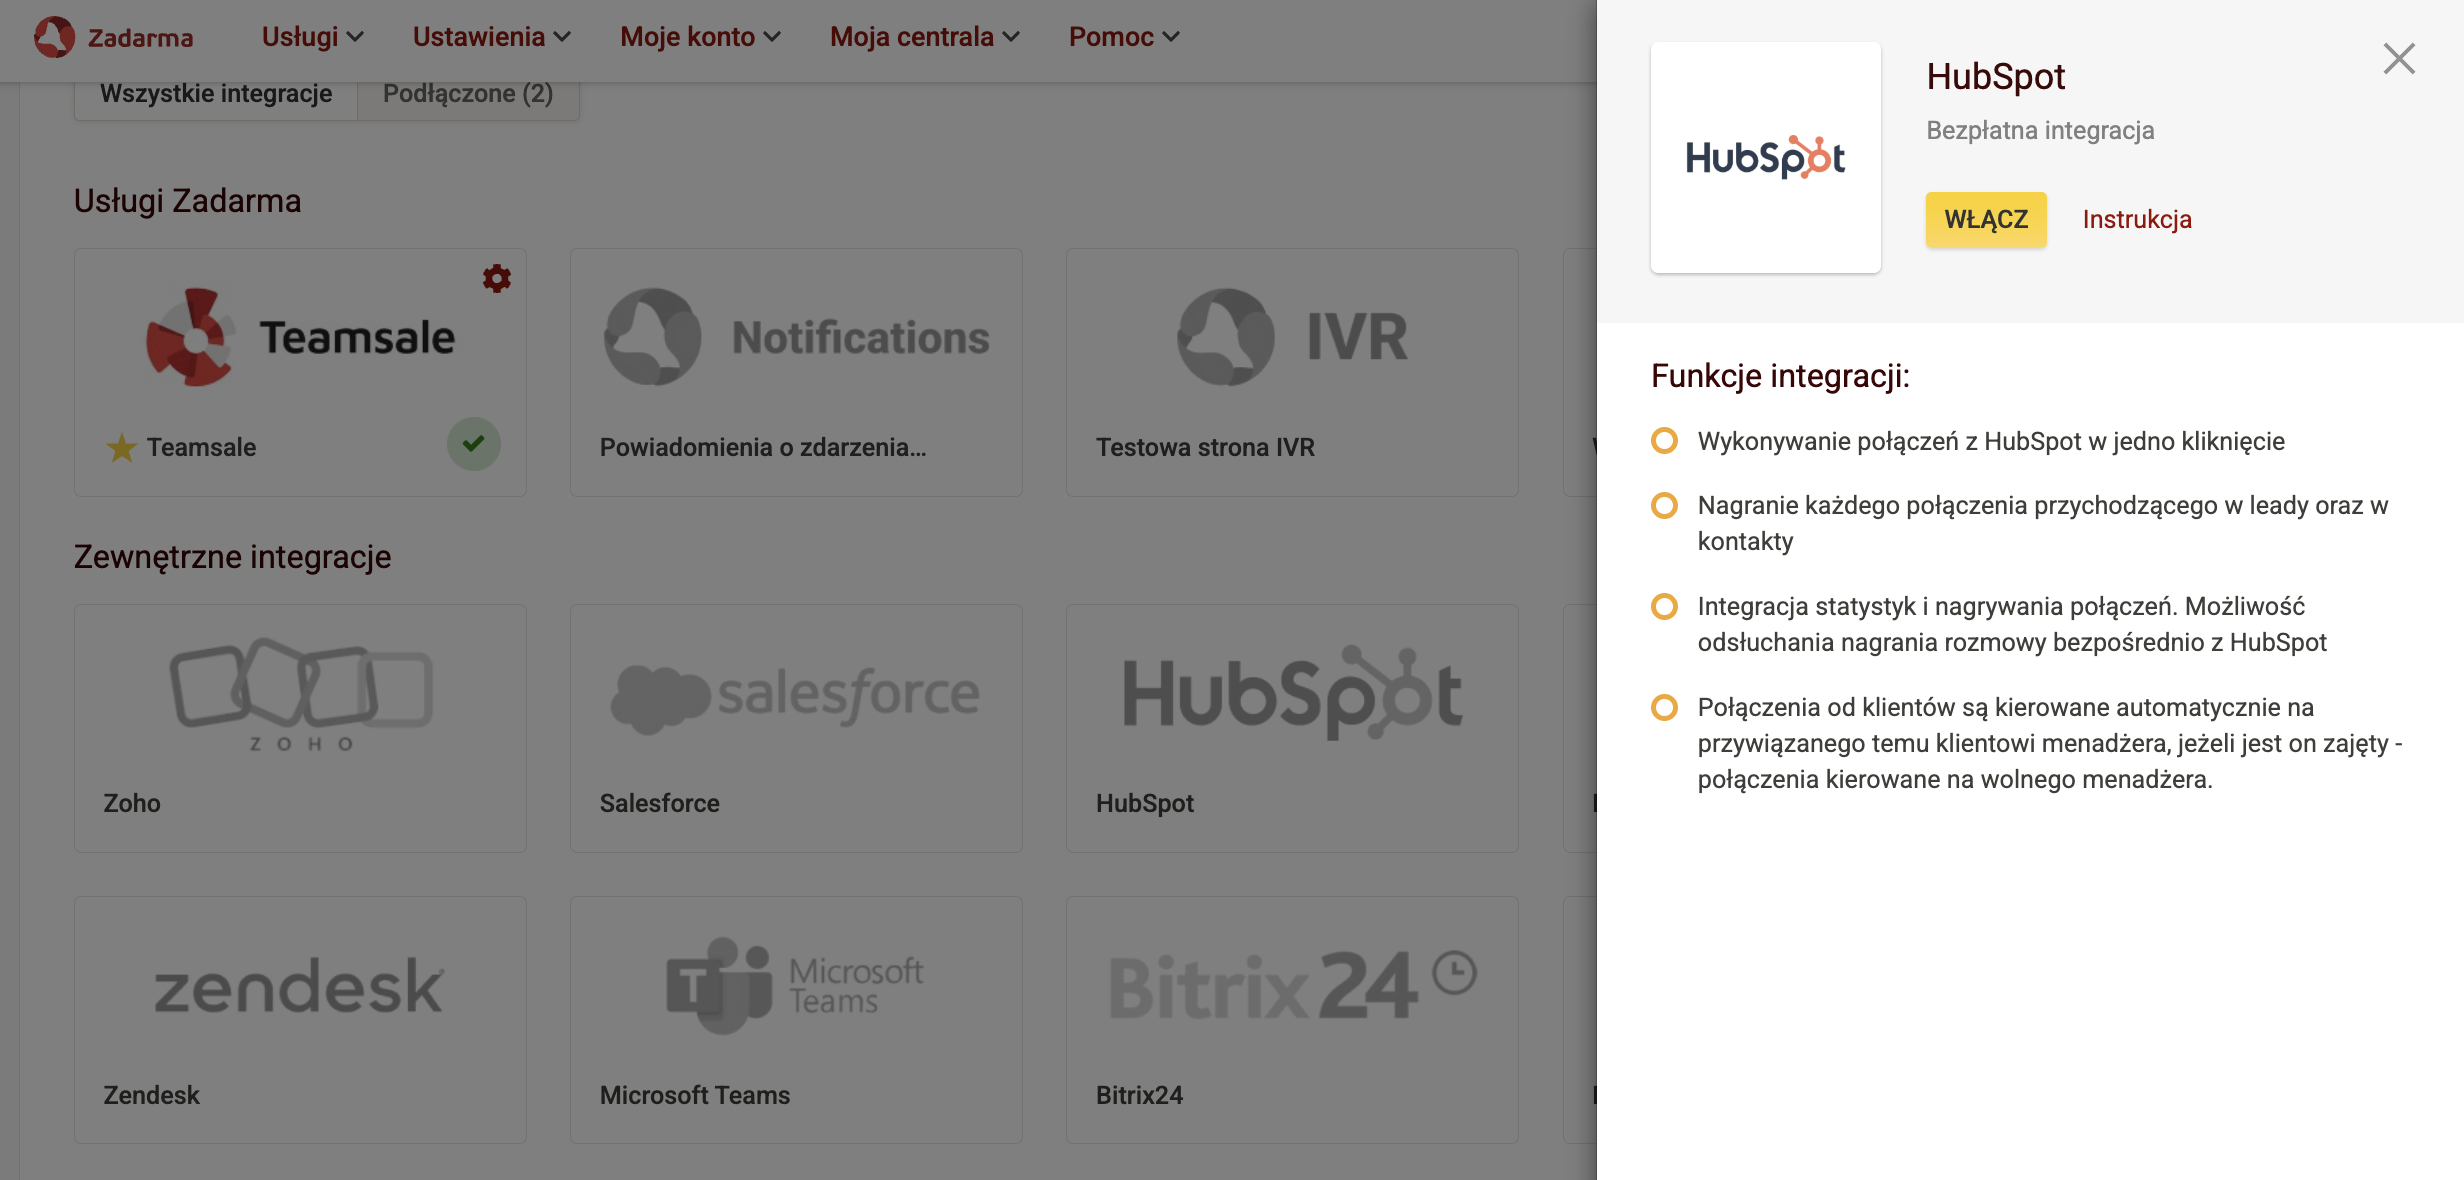Expand the Moje konto menu
The height and width of the screenshot is (1180, 2464).
click(700, 37)
